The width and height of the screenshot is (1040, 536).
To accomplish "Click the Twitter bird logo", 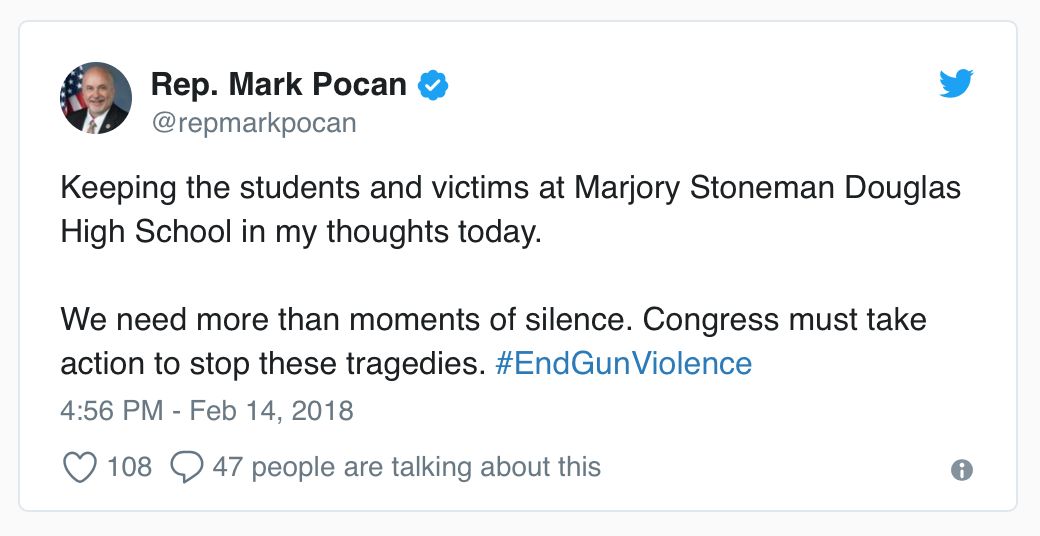I will [956, 86].
